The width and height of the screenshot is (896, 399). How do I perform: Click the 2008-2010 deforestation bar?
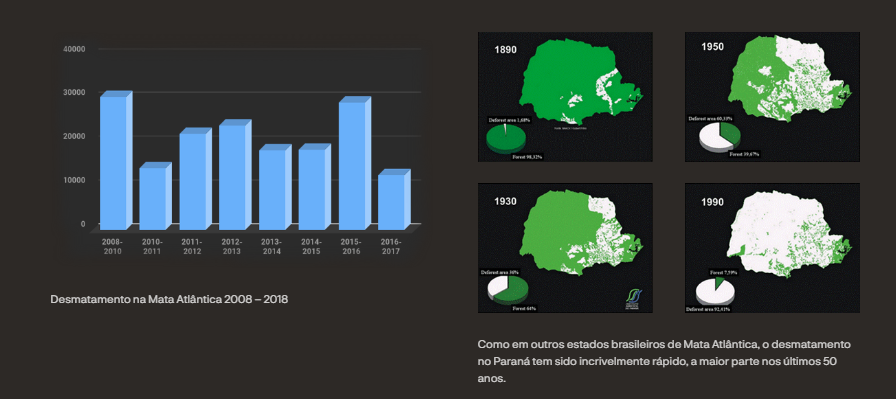[x=117, y=160]
